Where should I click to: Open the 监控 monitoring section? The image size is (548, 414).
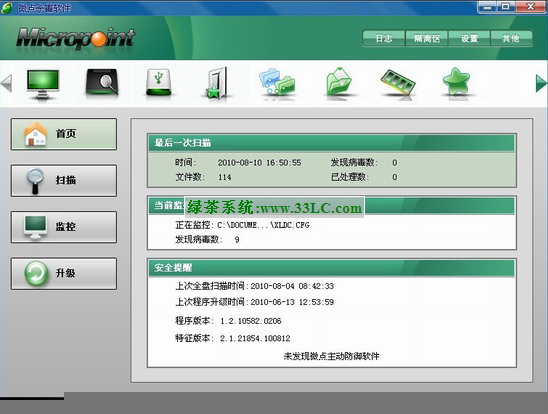(64, 227)
